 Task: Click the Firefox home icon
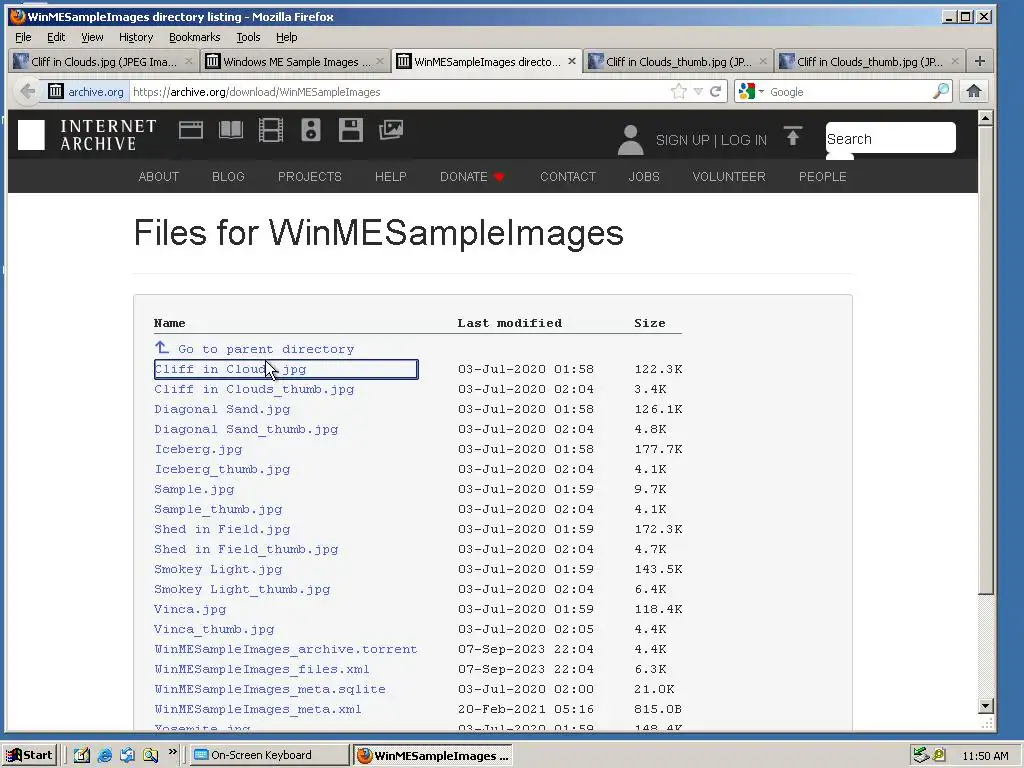coord(974,91)
